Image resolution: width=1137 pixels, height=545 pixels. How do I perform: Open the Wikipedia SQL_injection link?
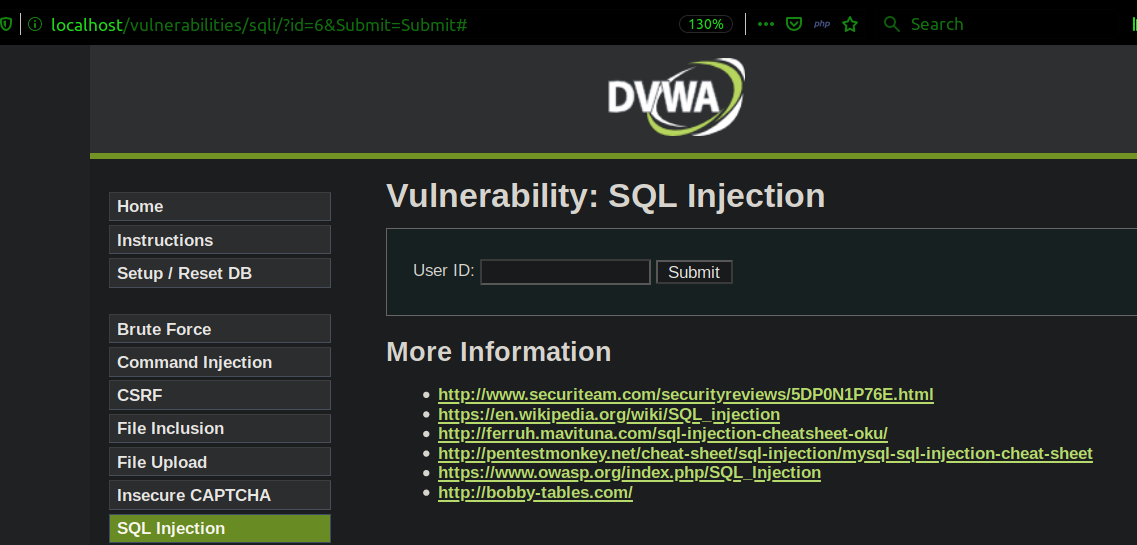tap(608, 414)
